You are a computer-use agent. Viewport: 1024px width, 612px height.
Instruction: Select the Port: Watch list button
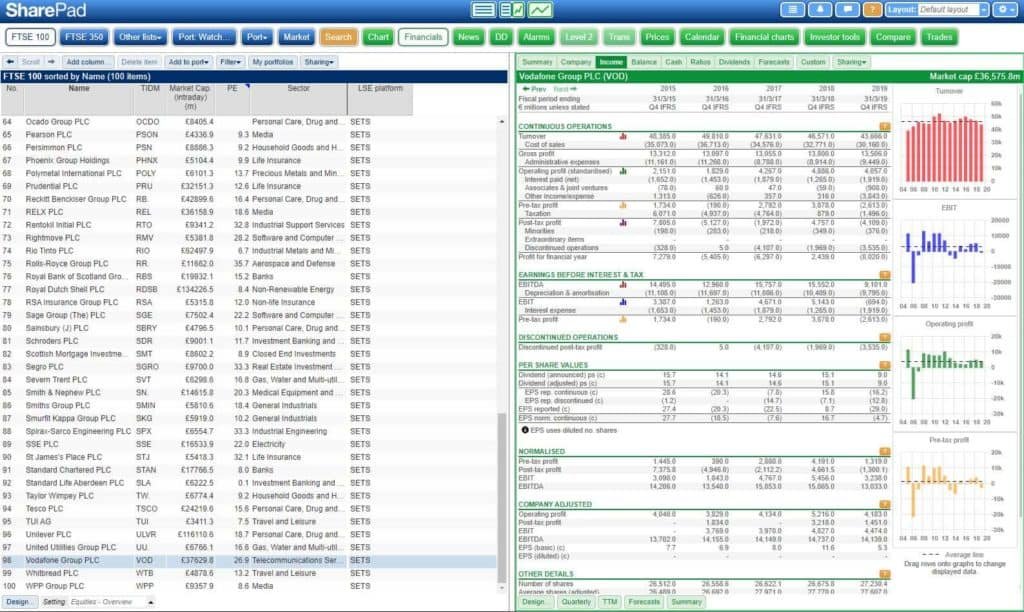pos(204,37)
